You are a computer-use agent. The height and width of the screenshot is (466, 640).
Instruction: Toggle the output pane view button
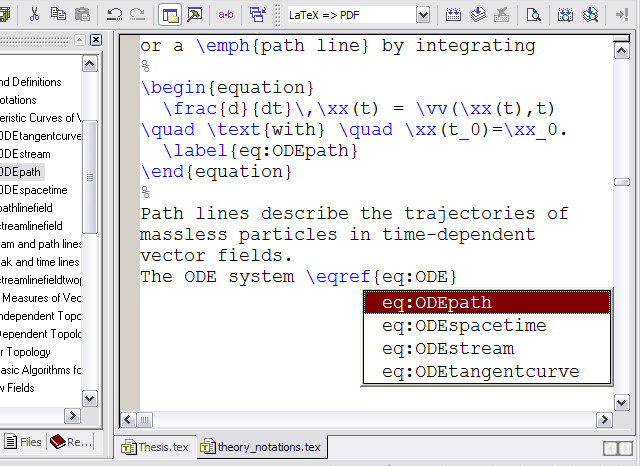194,14
